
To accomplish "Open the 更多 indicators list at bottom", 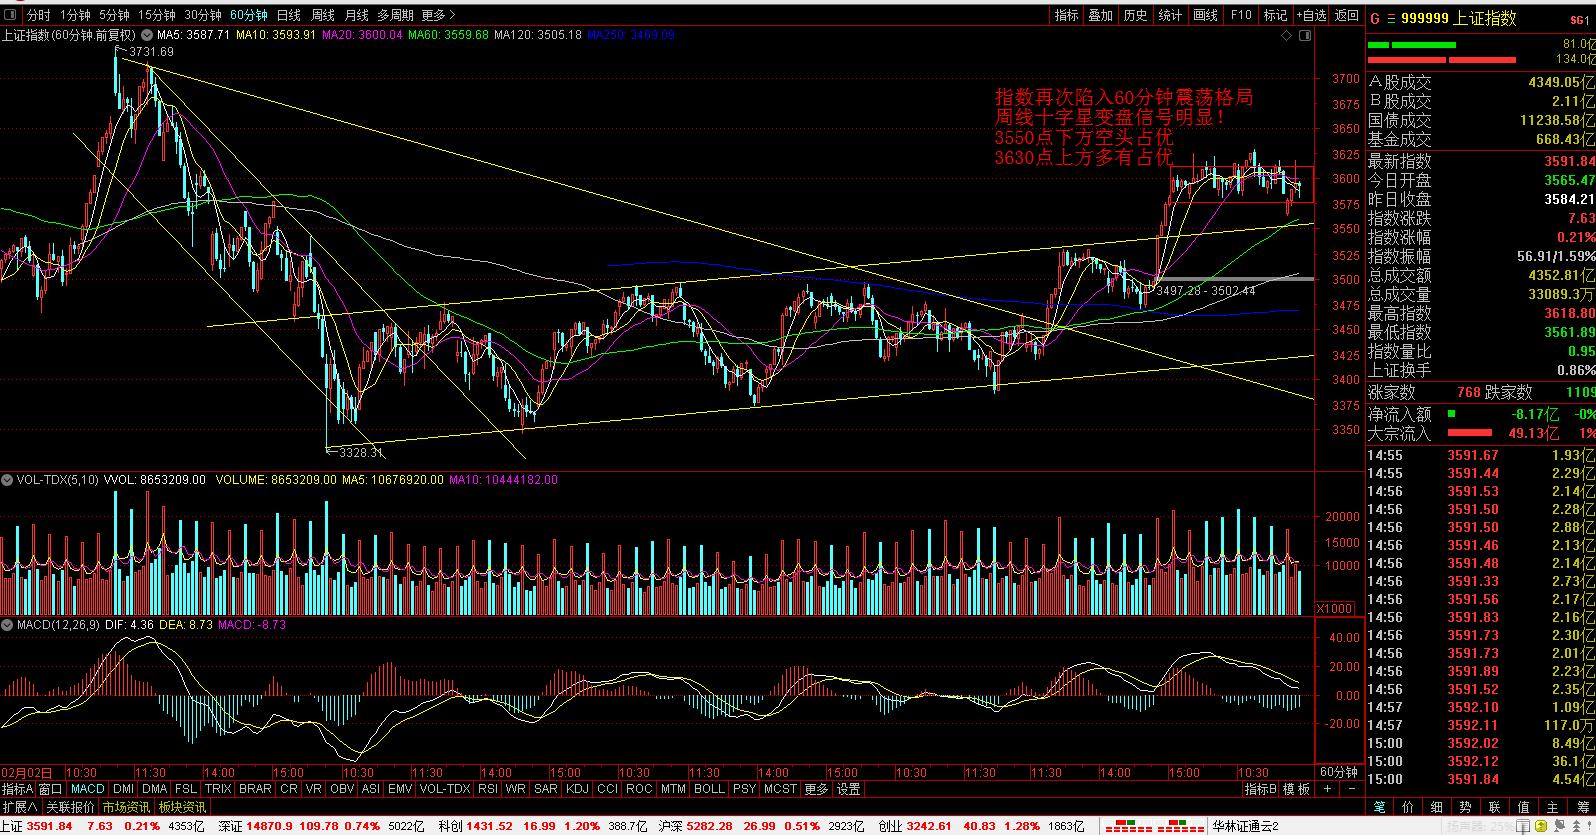I will pyautogui.click(x=816, y=789).
